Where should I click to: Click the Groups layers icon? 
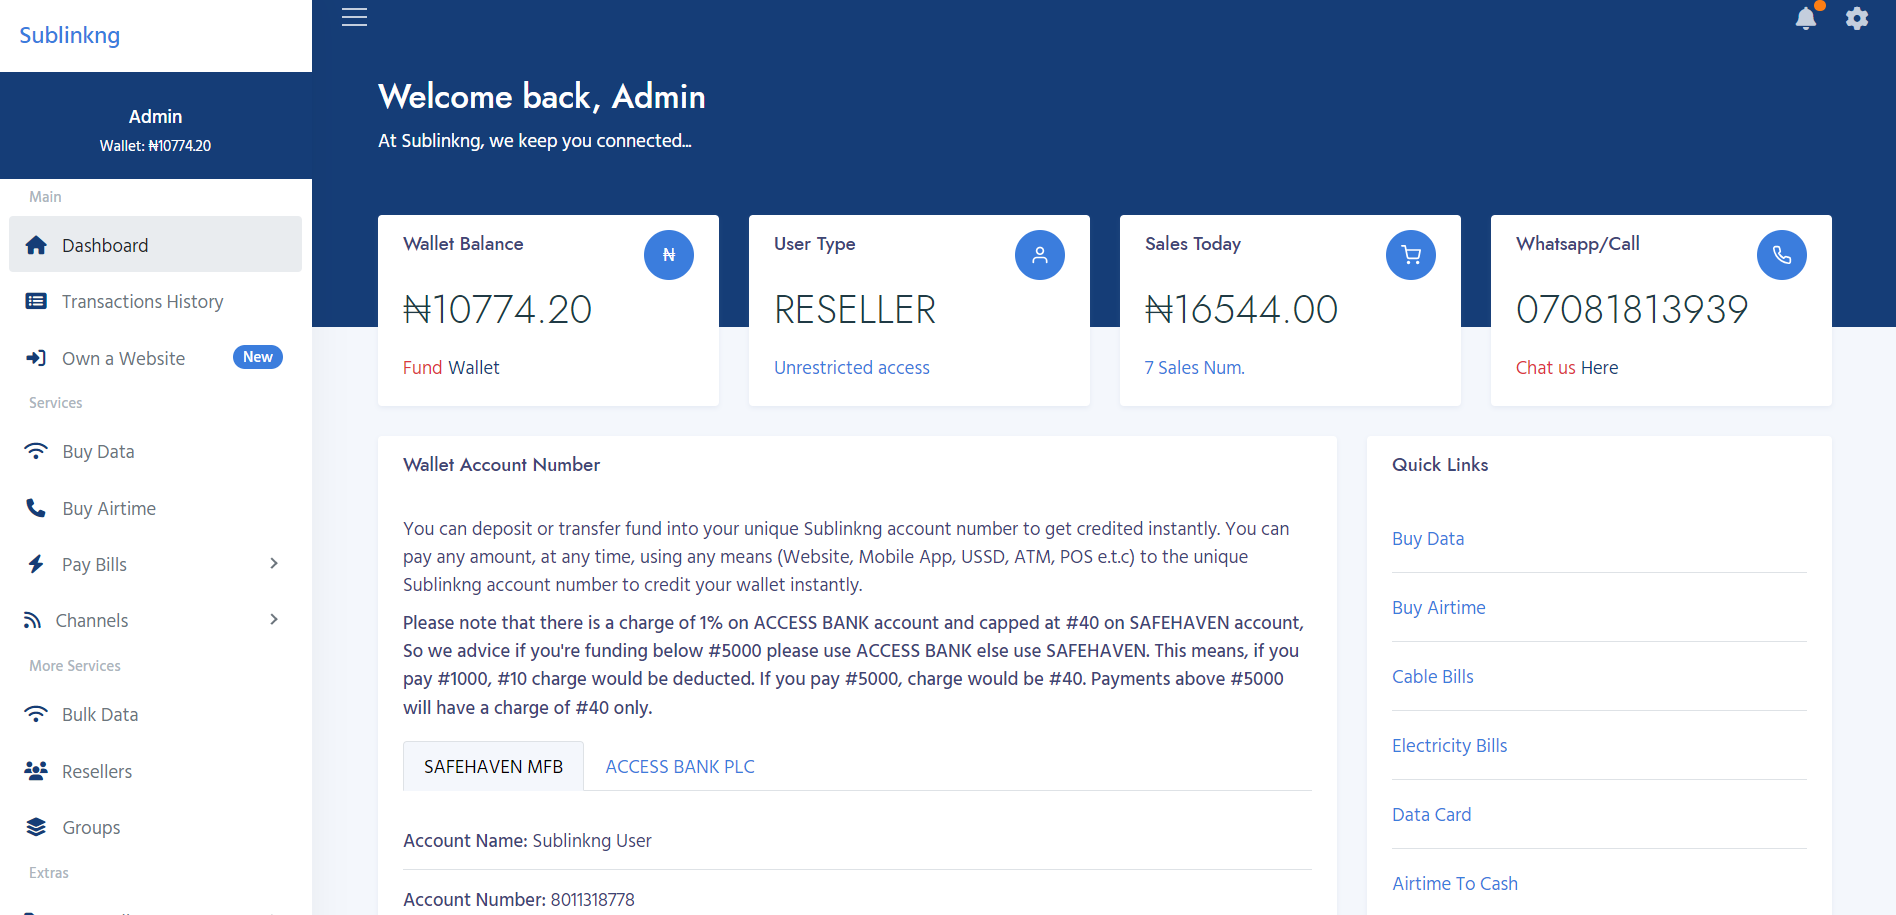point(36,827)
